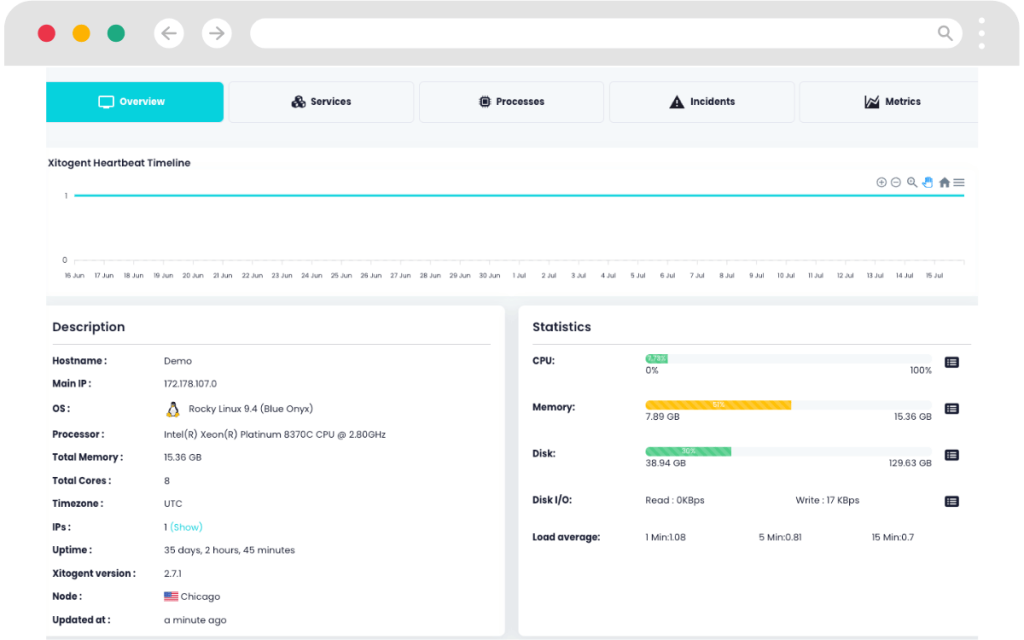Open the Incidents tab
The width and height of the screenshot is (1024, 640).
[702, 101]
